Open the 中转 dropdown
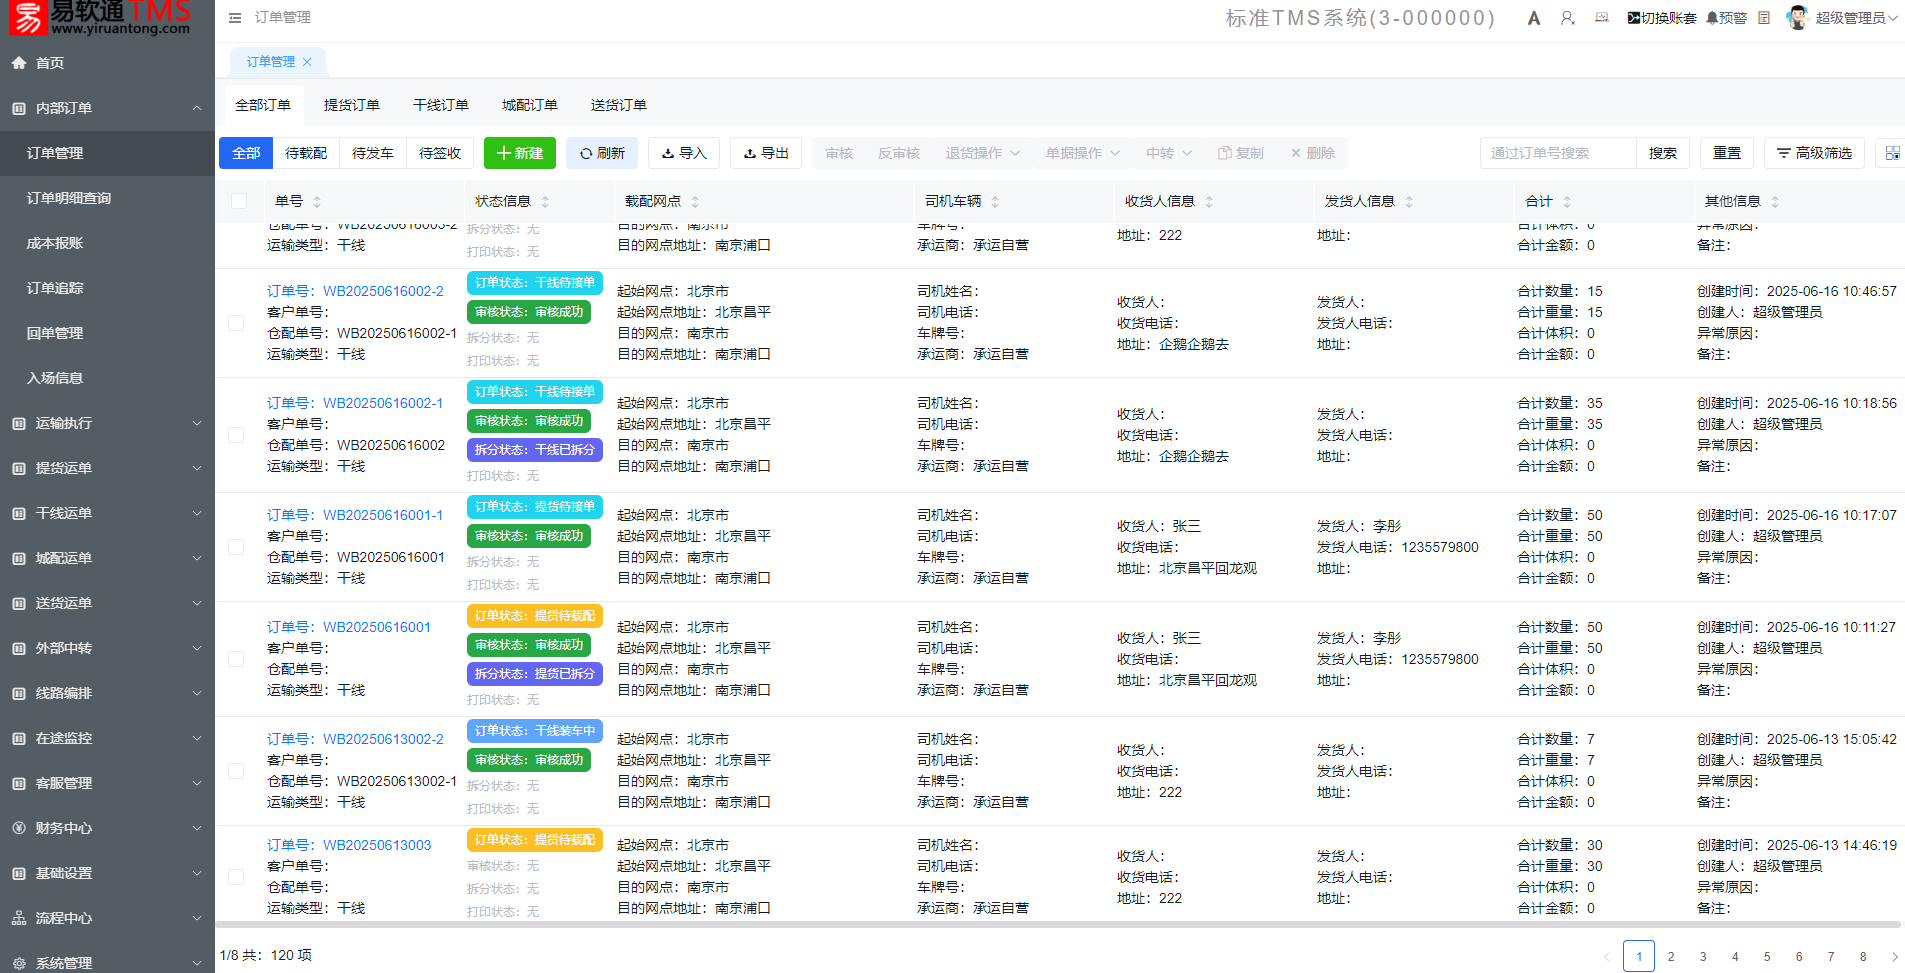Screen dimensions: 1905x973 [1169, 153]
